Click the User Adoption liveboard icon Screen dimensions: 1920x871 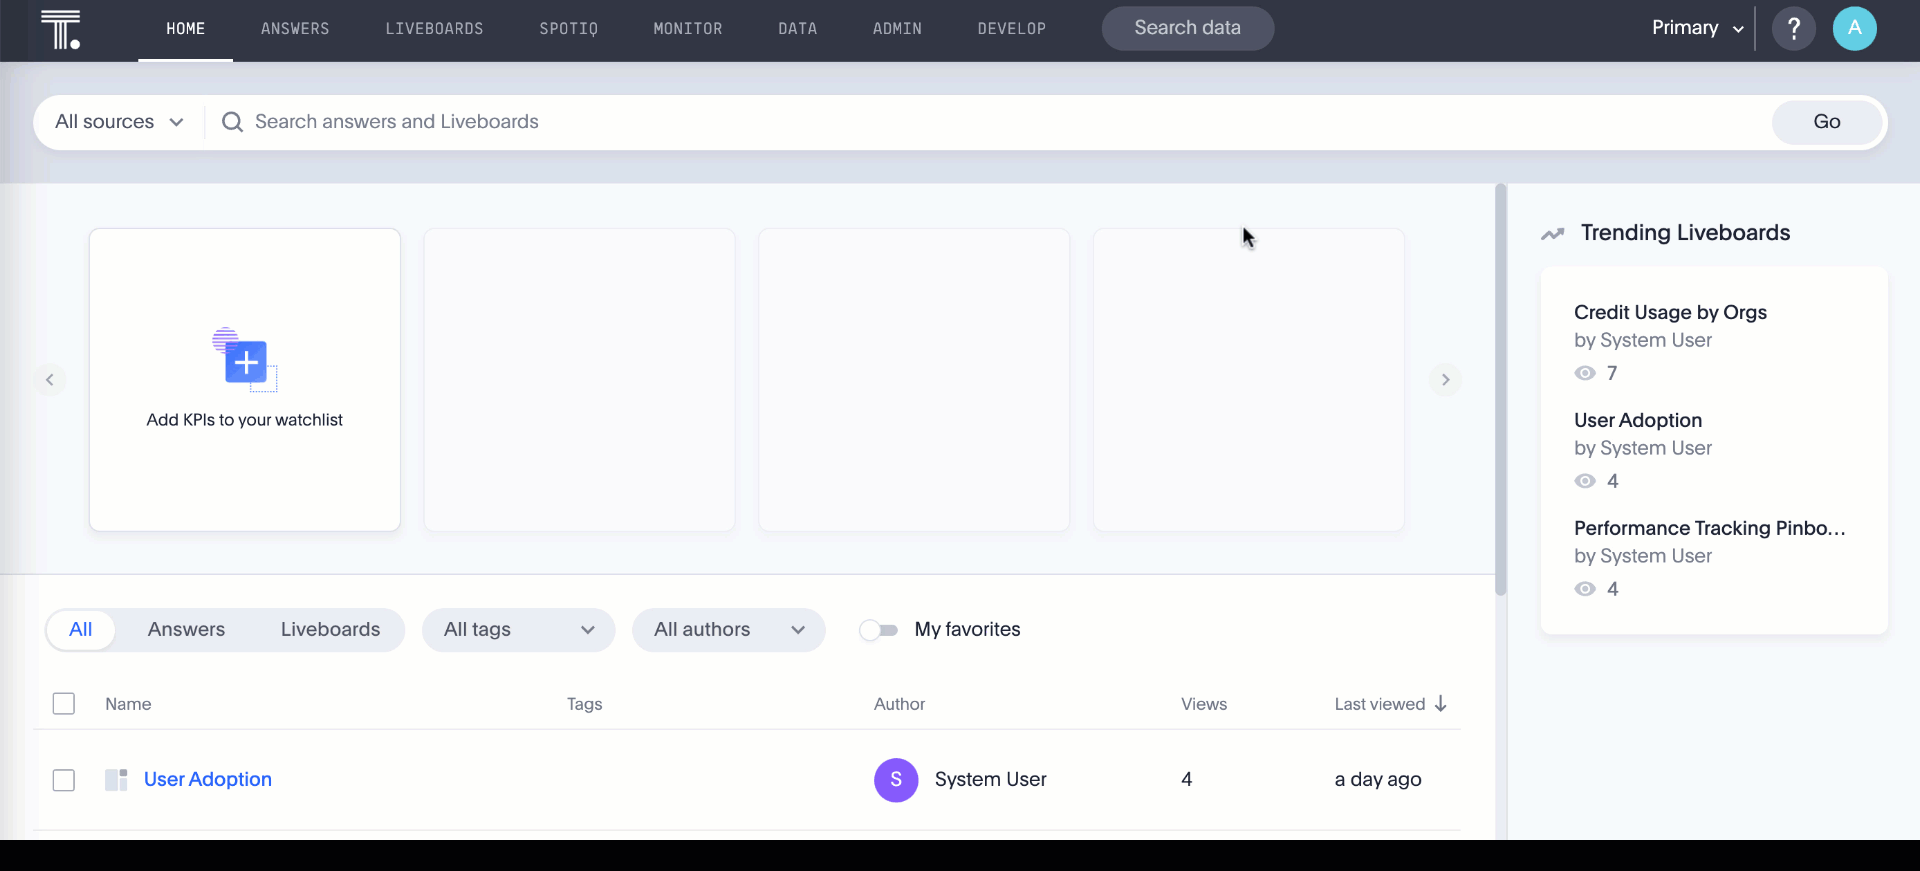[x=116, y=780]
